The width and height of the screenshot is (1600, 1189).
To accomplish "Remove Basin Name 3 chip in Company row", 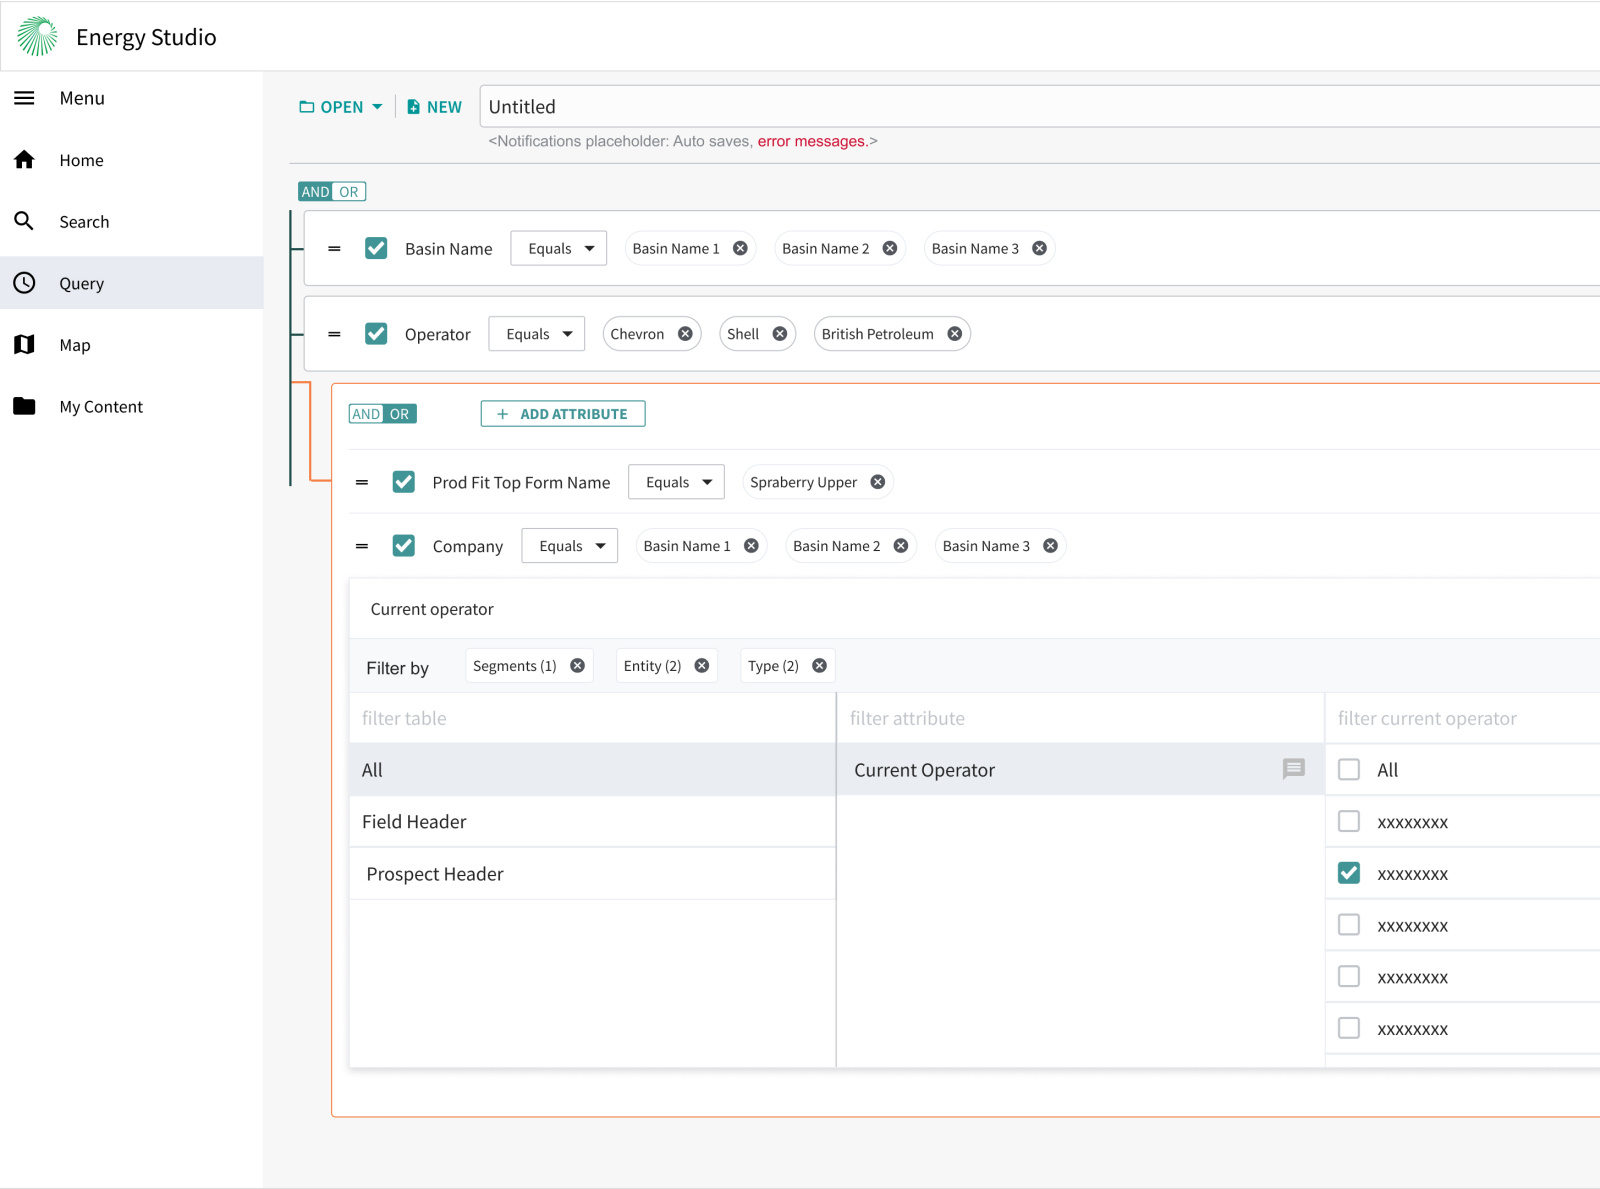I will point(1051,546).
